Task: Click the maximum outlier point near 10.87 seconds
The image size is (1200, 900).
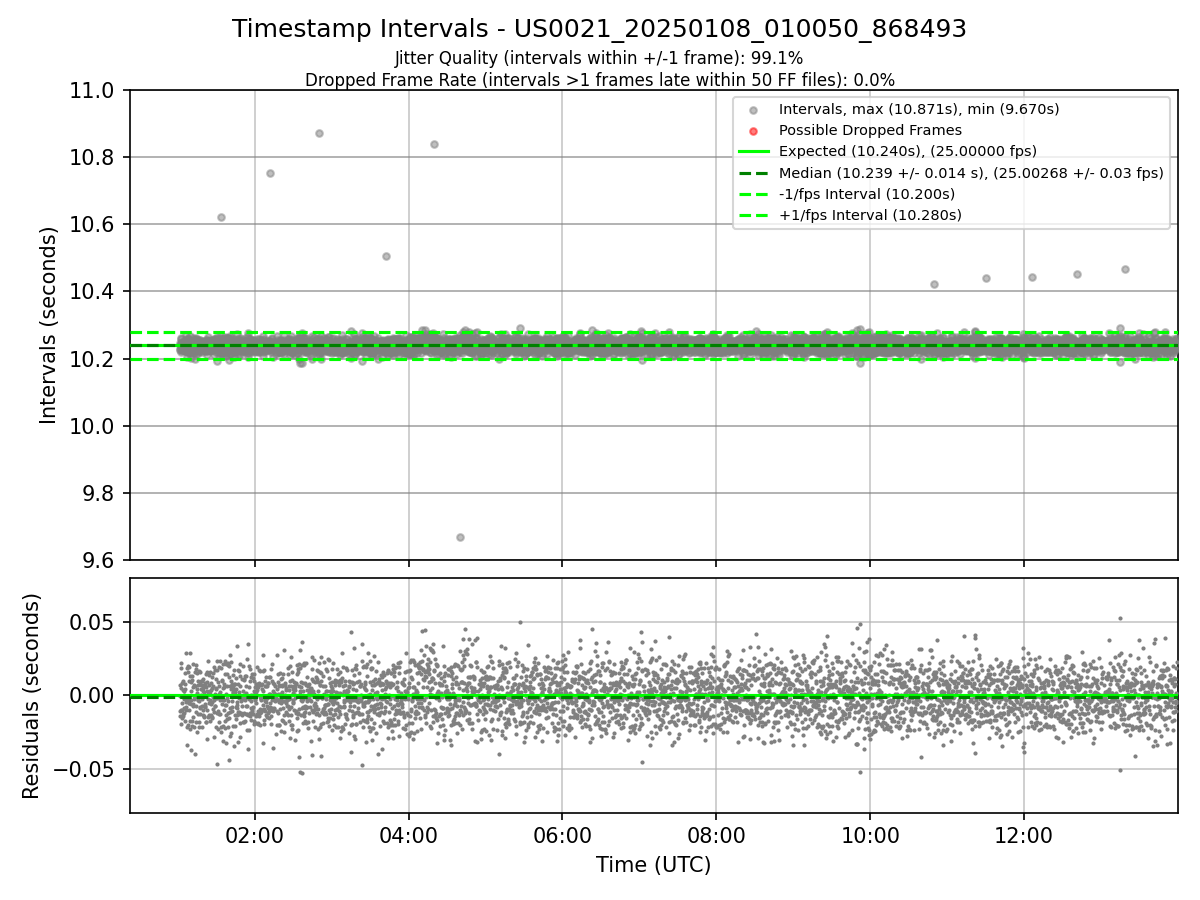Action: [x=319, y=133]
